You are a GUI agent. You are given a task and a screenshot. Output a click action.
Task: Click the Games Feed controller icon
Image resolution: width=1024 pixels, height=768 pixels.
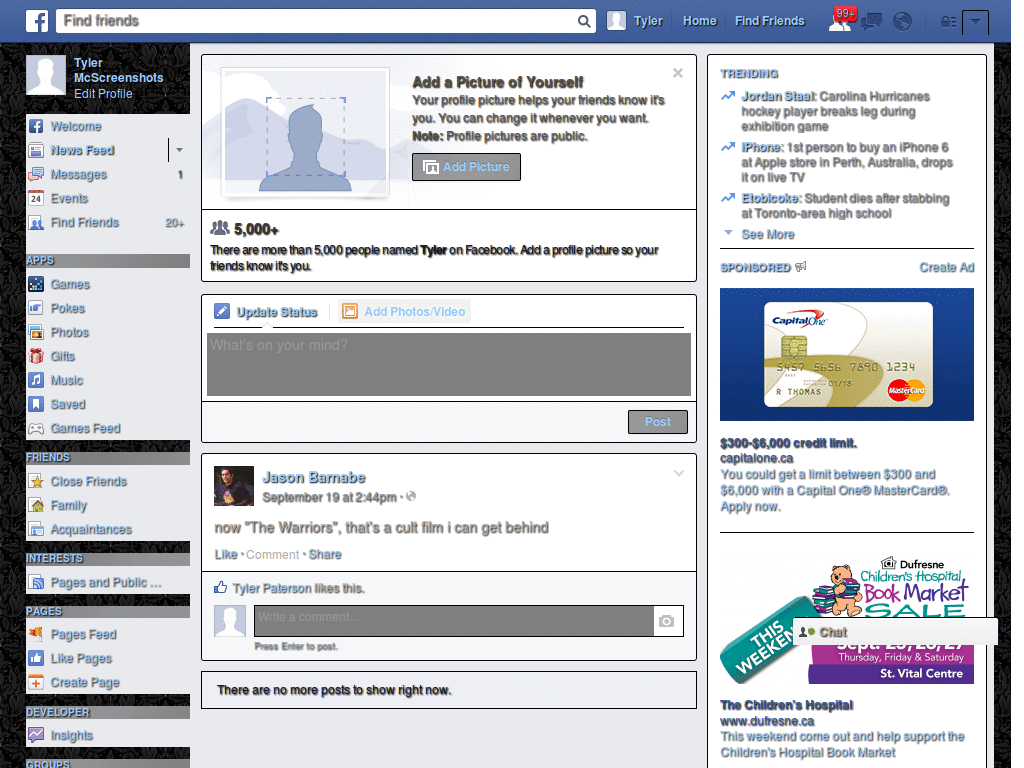coord(36,428)
